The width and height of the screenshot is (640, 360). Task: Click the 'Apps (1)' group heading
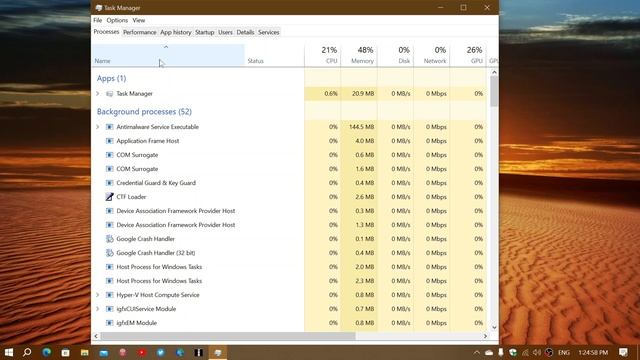(x=111, y=78)
